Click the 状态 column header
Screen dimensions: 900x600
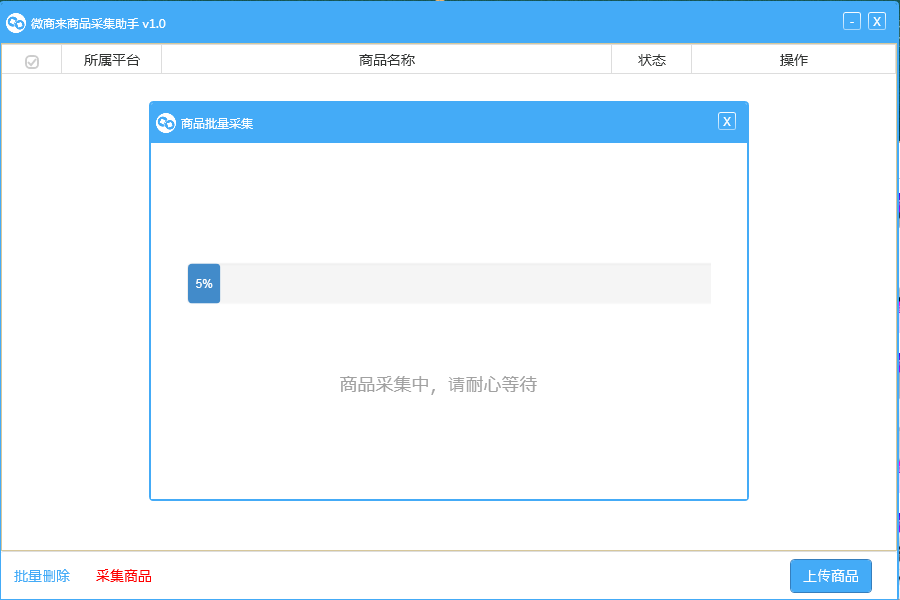pyautogui.click(x=651, y=60)
